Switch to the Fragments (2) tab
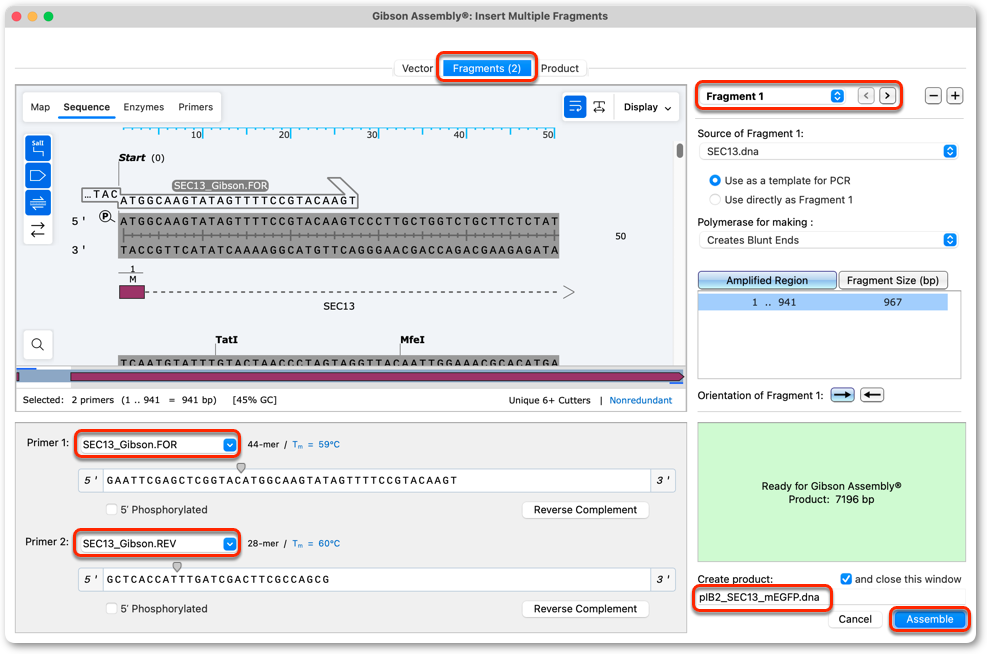 pyautogui.click(x=487, y=68)
